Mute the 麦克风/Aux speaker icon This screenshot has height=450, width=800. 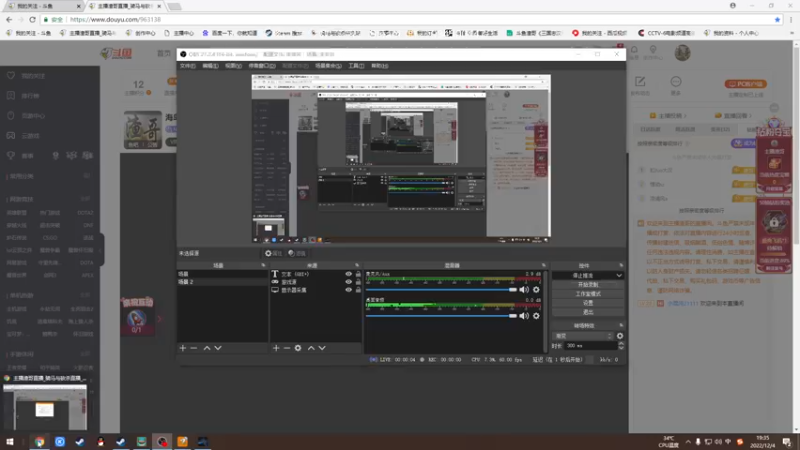[524, 290]
